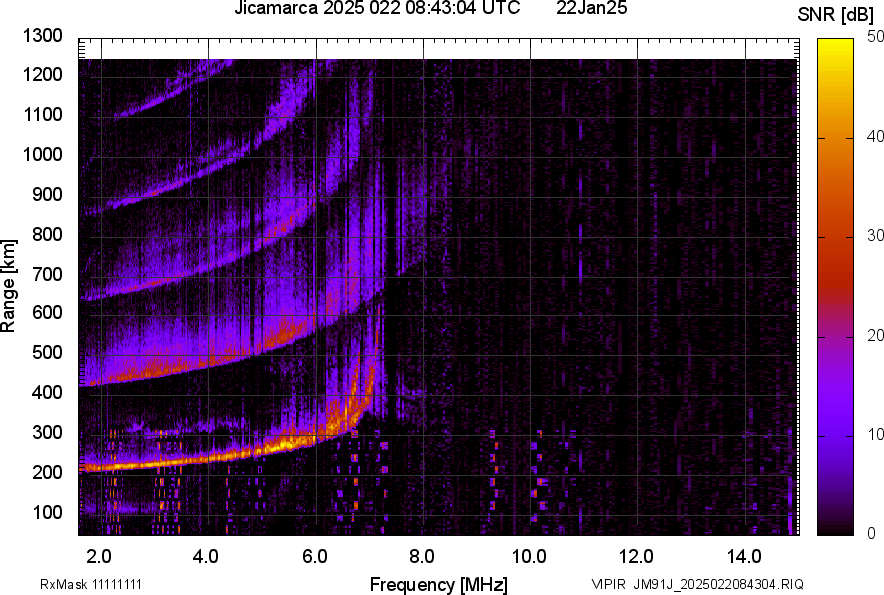Click the 700 range tick label

tap(48, 274)
